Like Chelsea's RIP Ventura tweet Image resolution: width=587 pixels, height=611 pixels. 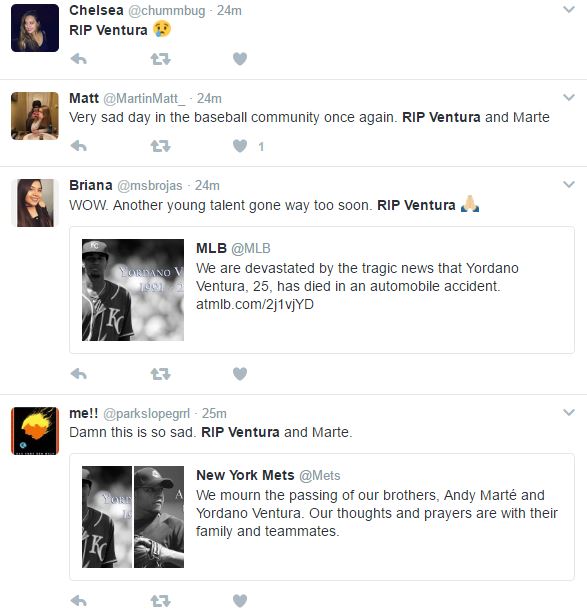240,59
